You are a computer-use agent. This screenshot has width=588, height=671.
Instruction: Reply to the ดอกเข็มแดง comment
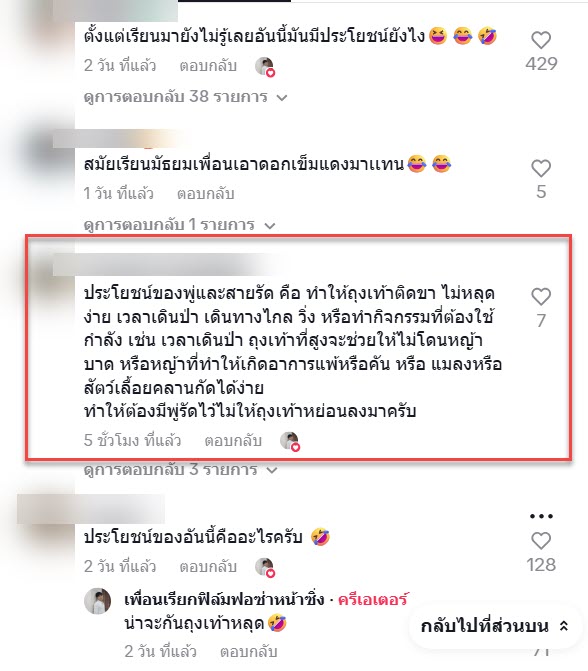[206, 194]
